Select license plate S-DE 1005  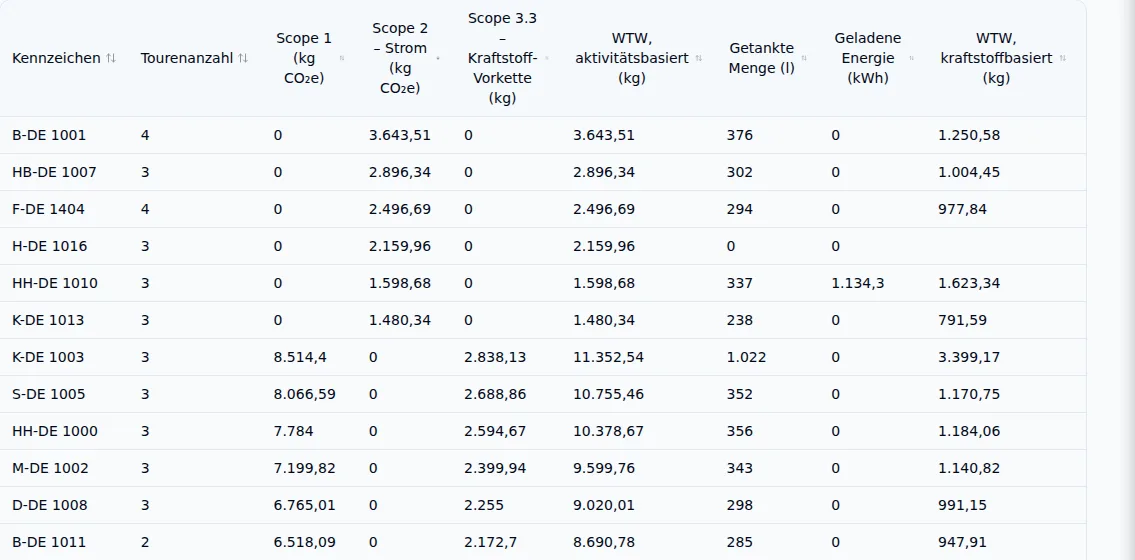click(49, 394)
